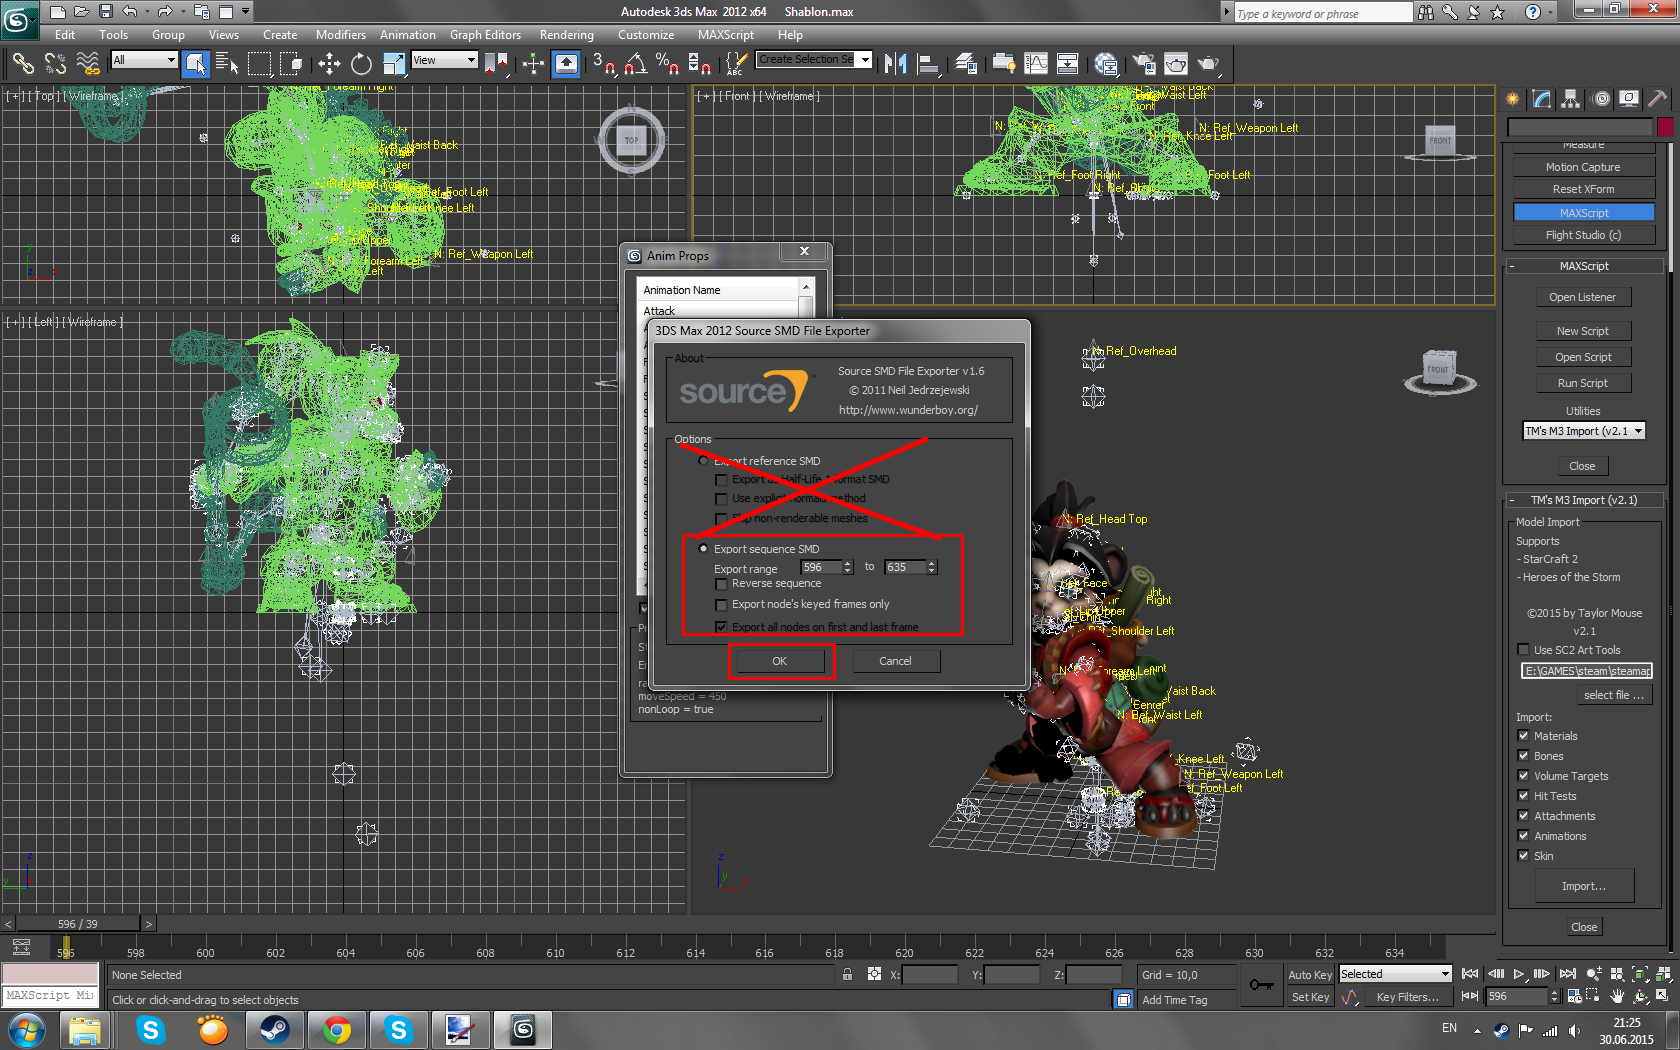This screenshot has height=1050, width=1680.
Task: Choose the Select and Move tool
Action: (x=329, y=64)
